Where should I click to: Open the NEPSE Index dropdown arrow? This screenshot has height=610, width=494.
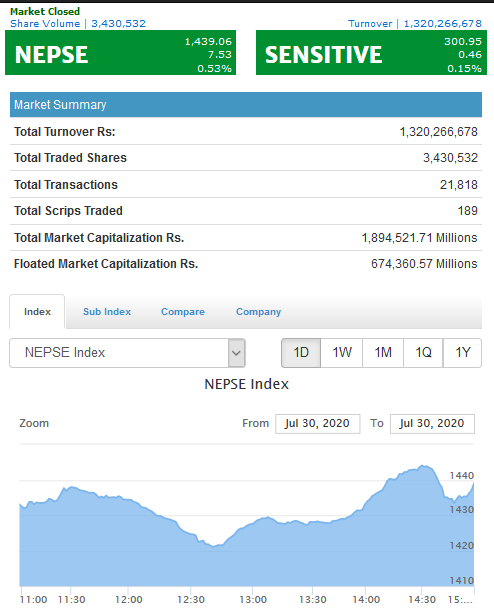pos(236,353)
